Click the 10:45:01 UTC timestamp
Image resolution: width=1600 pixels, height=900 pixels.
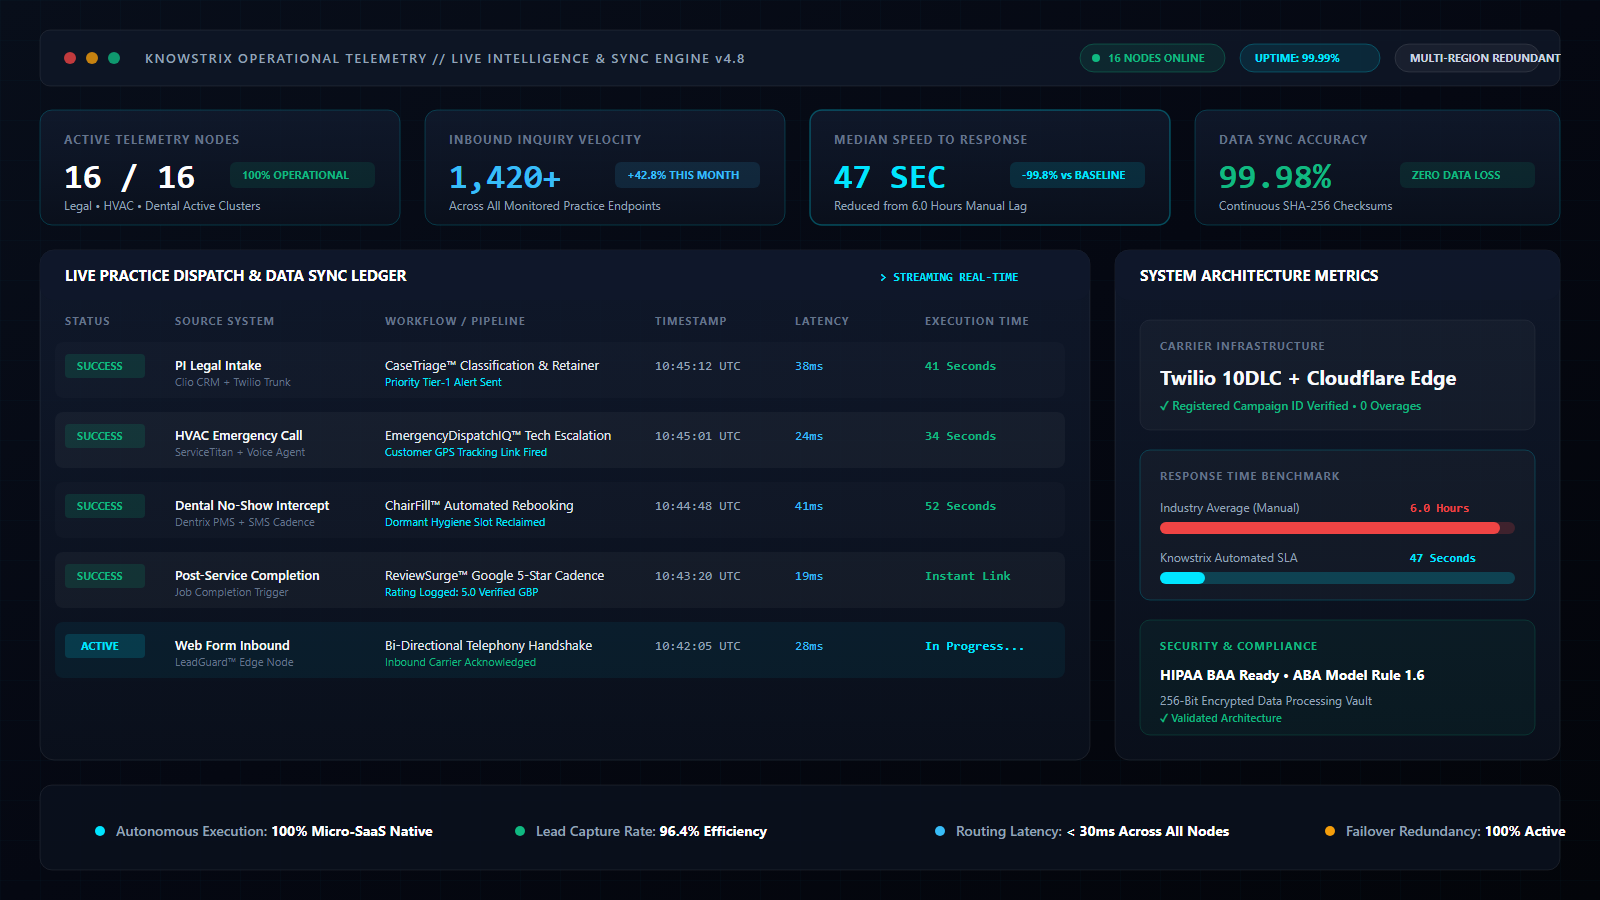click(x=698, y=436)
